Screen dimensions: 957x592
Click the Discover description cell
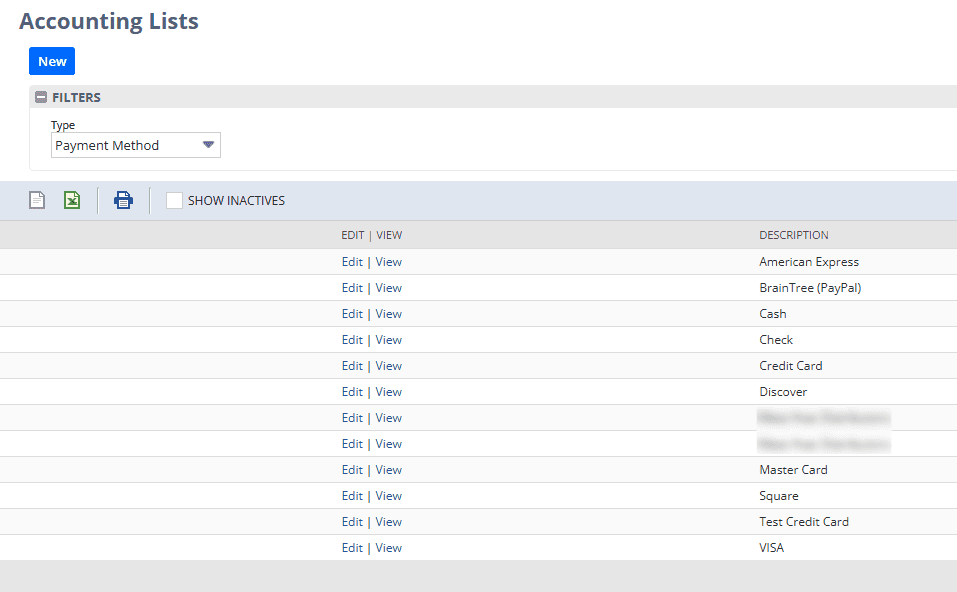pos(783,392)
